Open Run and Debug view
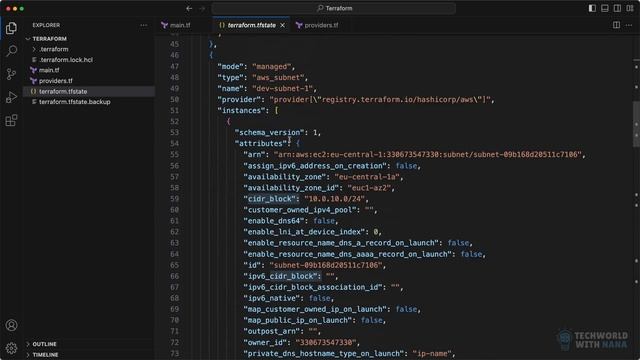This screenshot has width=640, height=360. pos(11,97)
